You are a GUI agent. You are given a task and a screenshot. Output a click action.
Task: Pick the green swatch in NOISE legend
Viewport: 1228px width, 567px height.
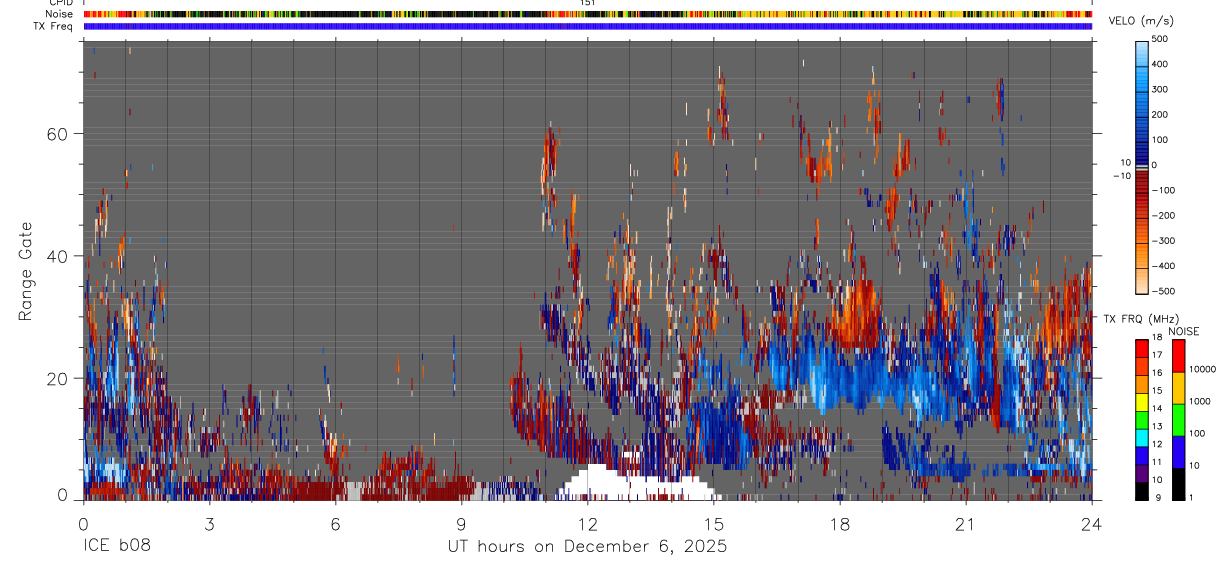[1178, 420]
